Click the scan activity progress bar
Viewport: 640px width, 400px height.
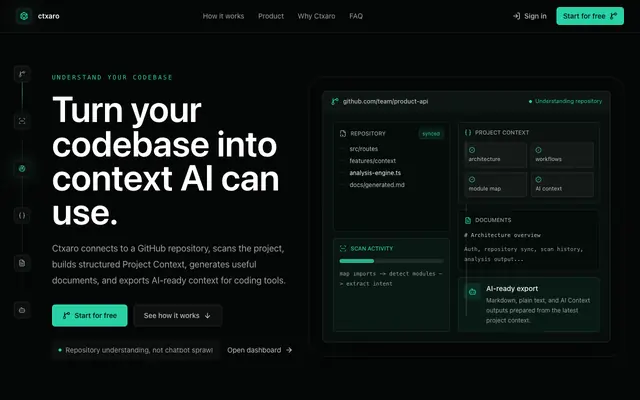391,261
